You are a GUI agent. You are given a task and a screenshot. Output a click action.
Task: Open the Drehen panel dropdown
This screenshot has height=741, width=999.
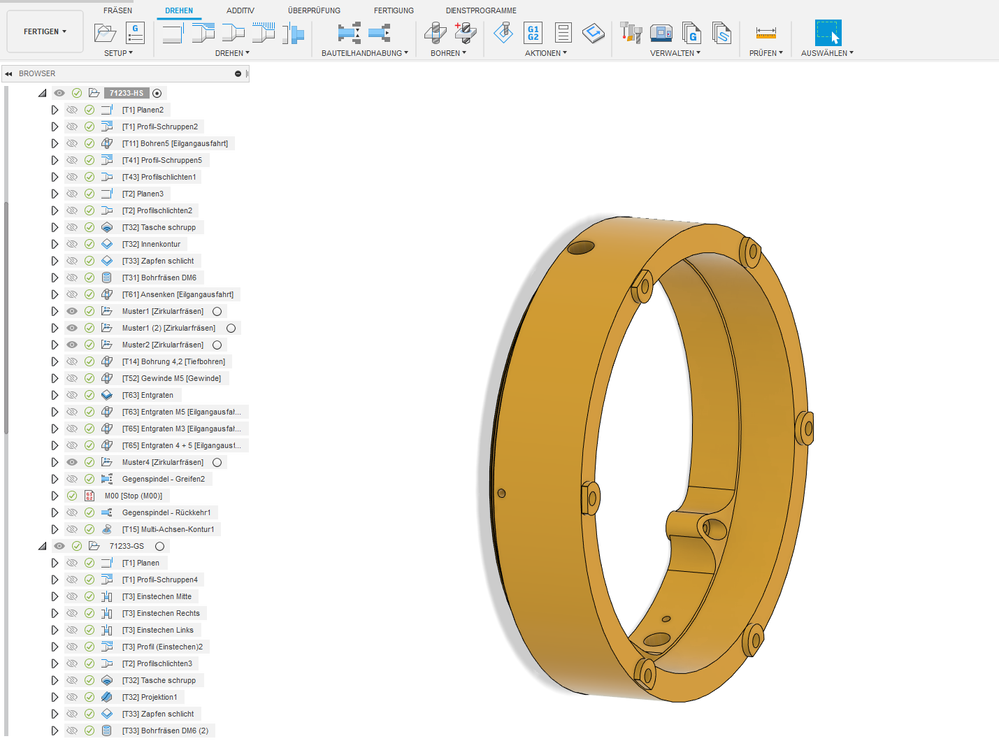(232, 53)
